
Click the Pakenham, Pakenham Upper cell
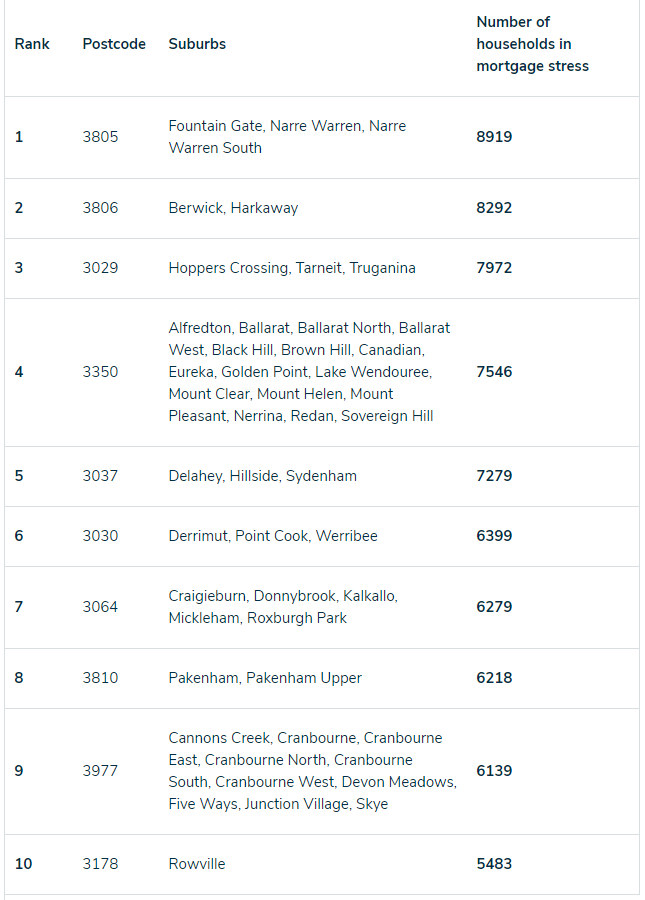pyautogui.click(x=265, y=678)
